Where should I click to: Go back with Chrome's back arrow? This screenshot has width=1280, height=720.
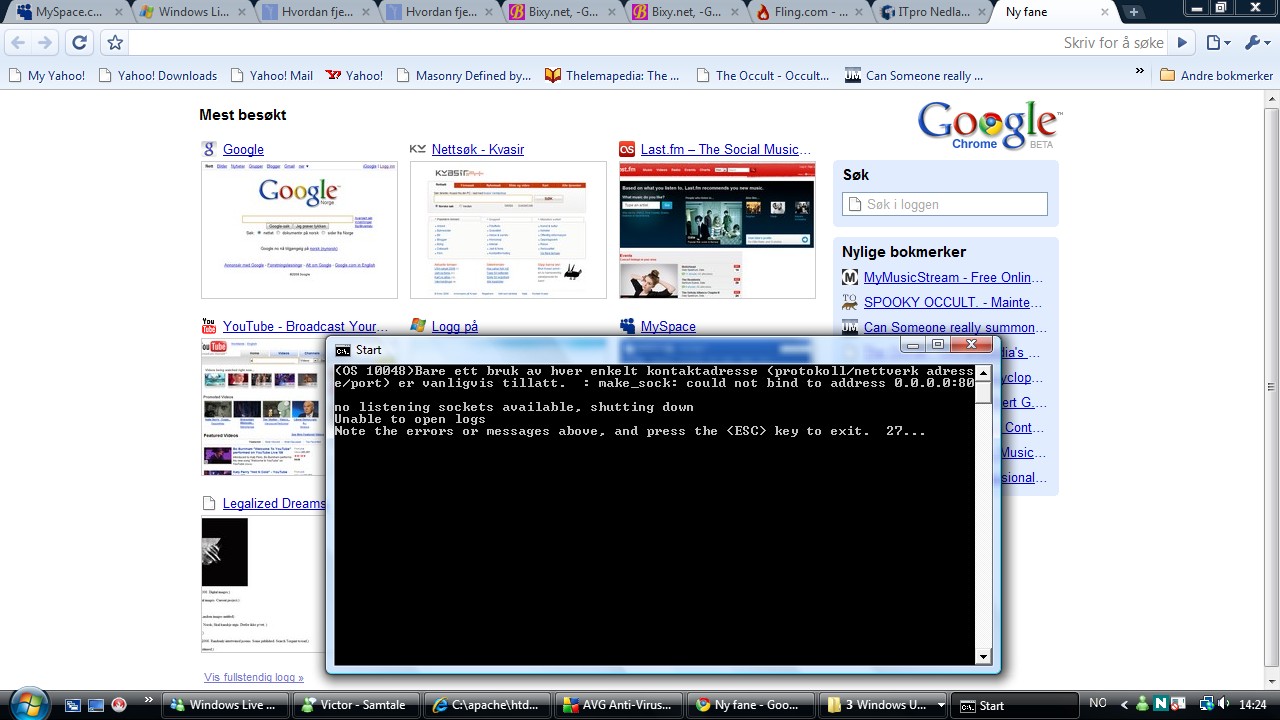pos(18,43)
